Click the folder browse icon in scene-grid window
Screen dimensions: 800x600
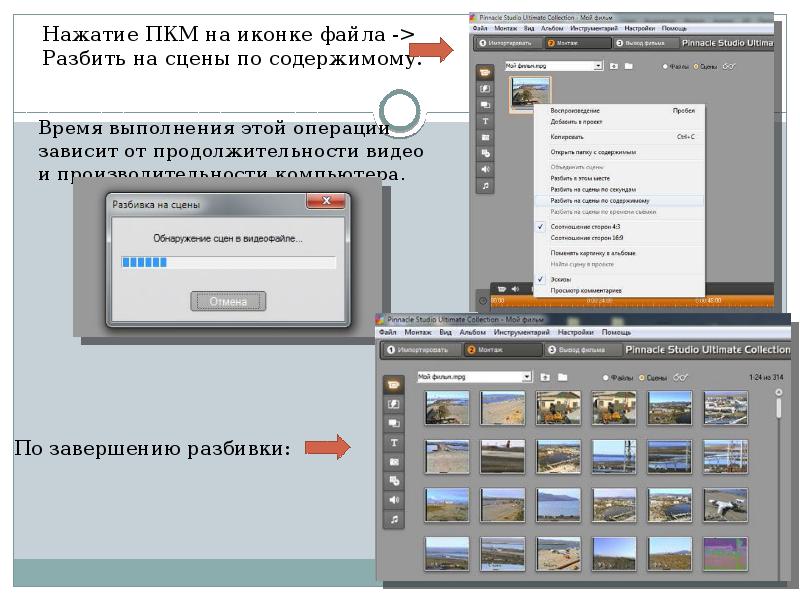563,377
